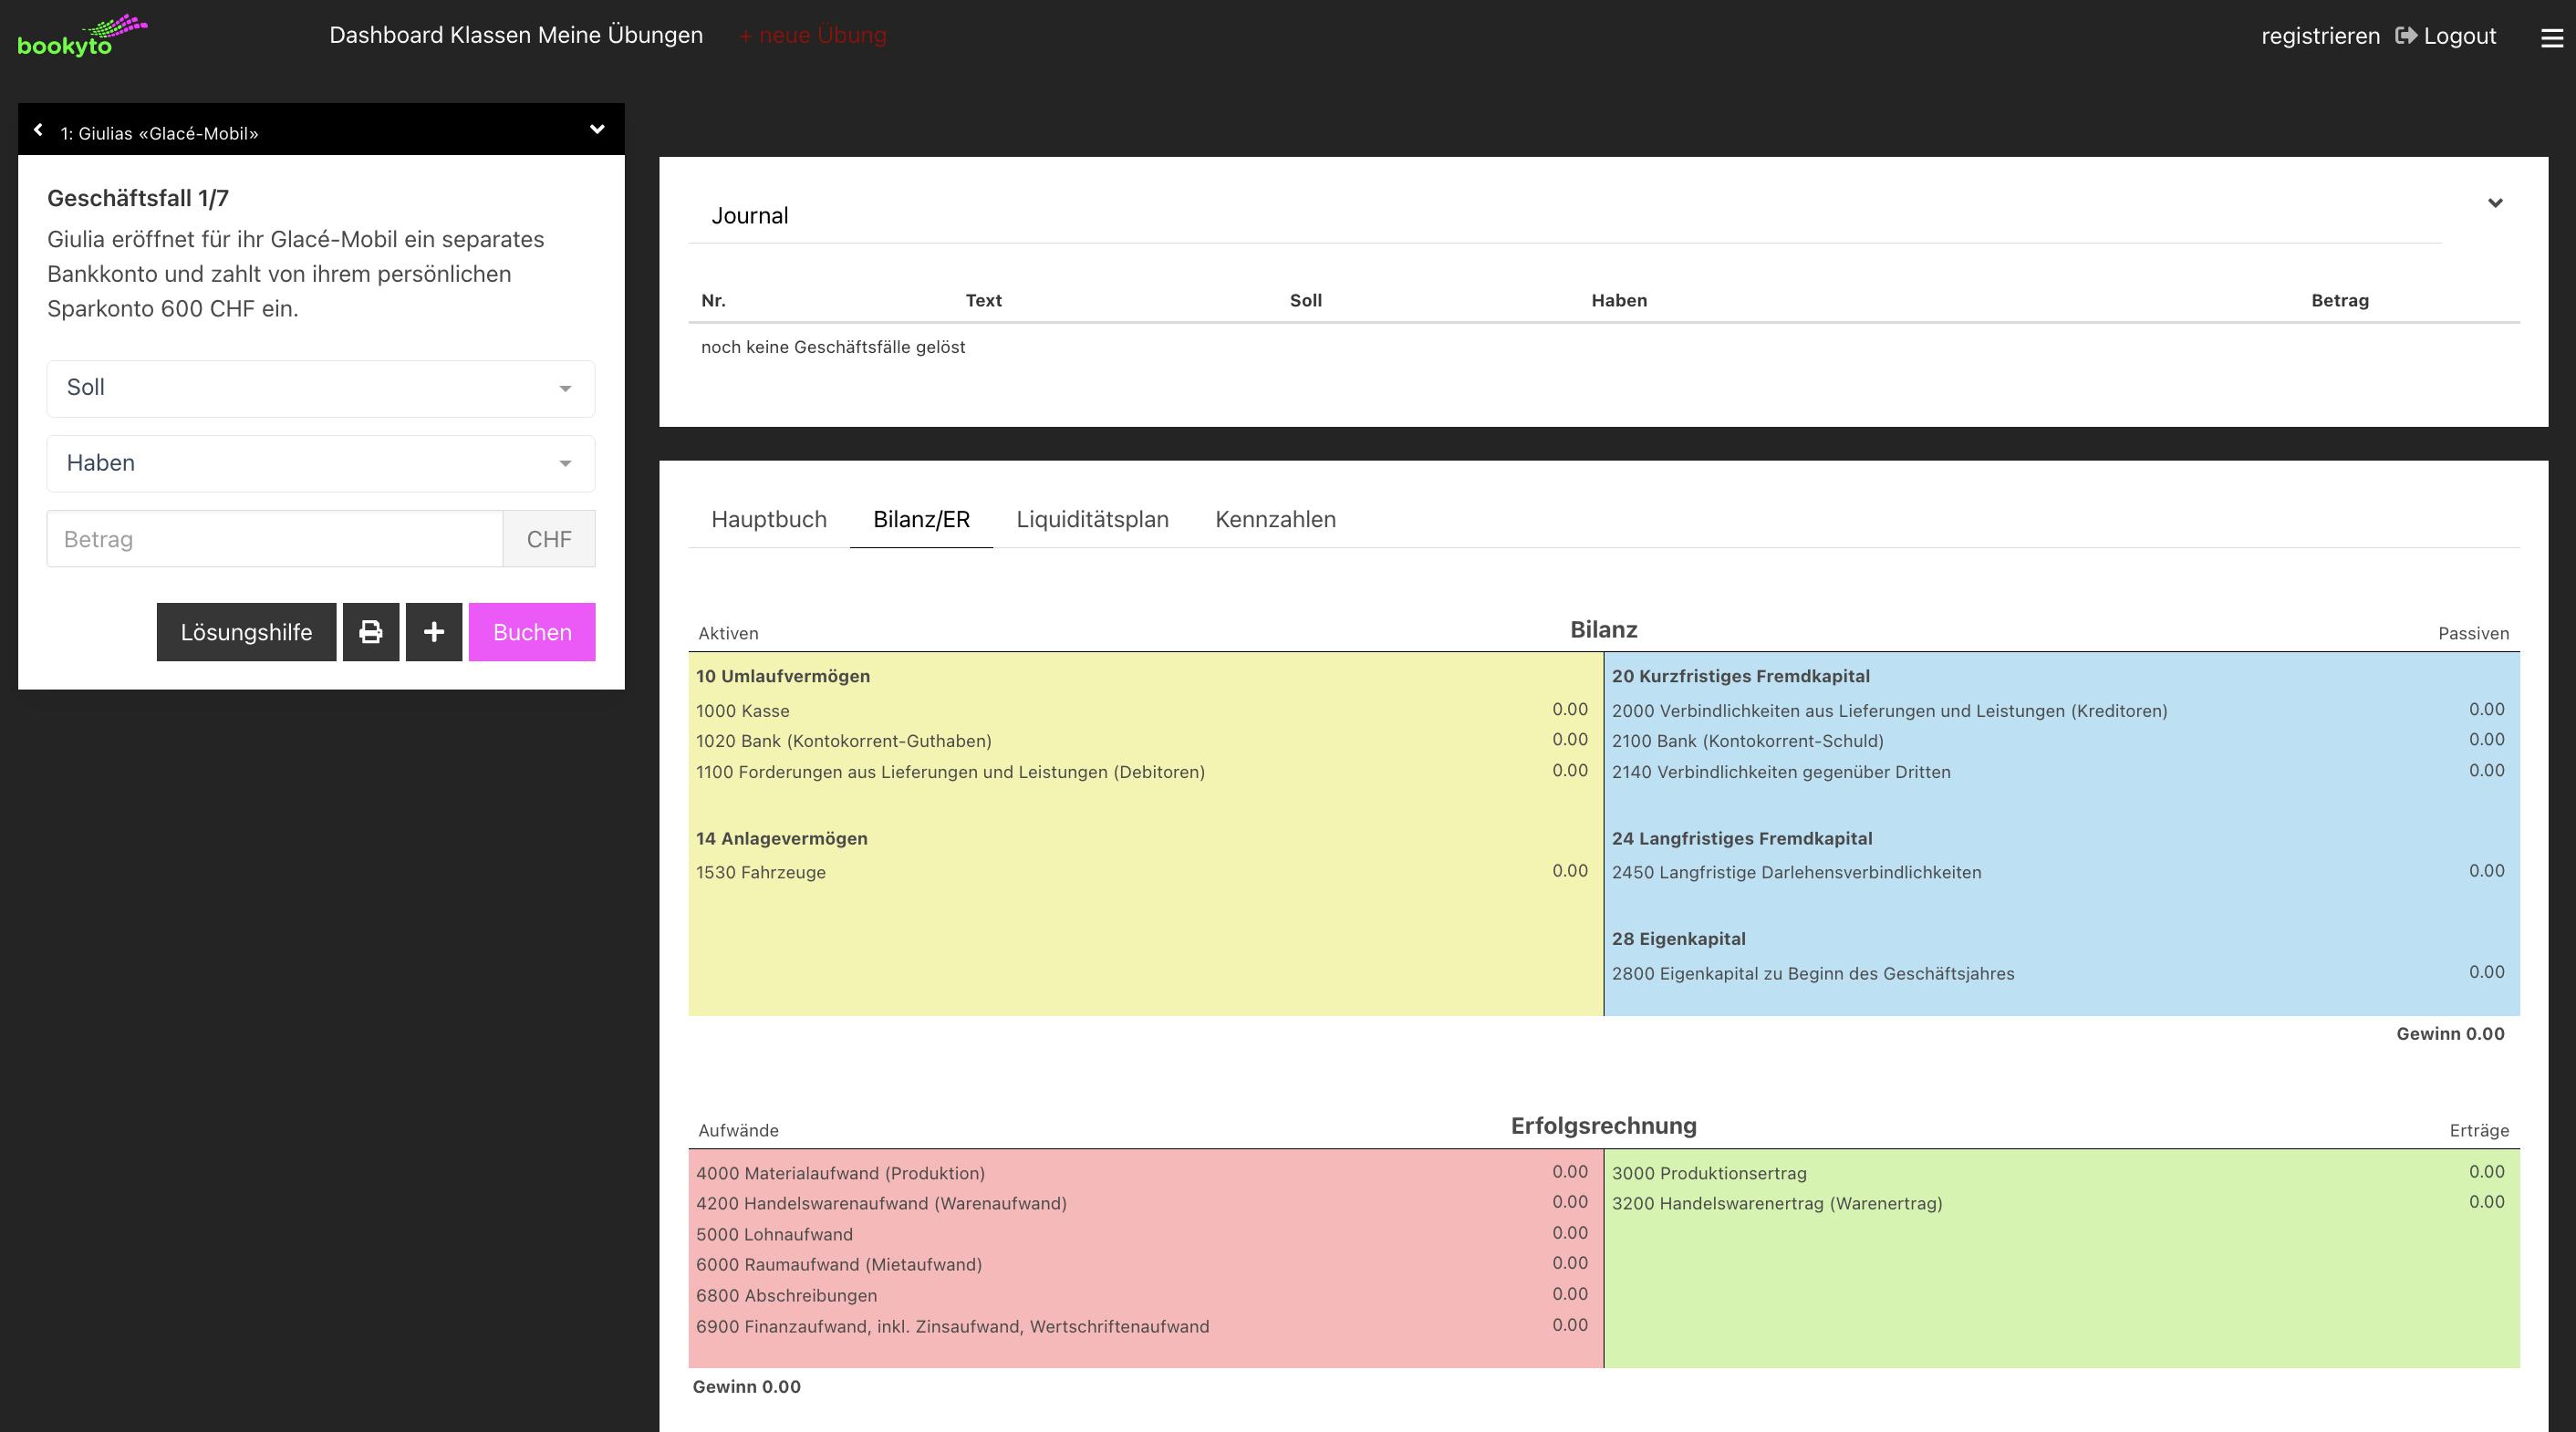
Task: Expand the Giulias Glacé-Mobil exercise dropdown
Action: (x=597, y=129)
